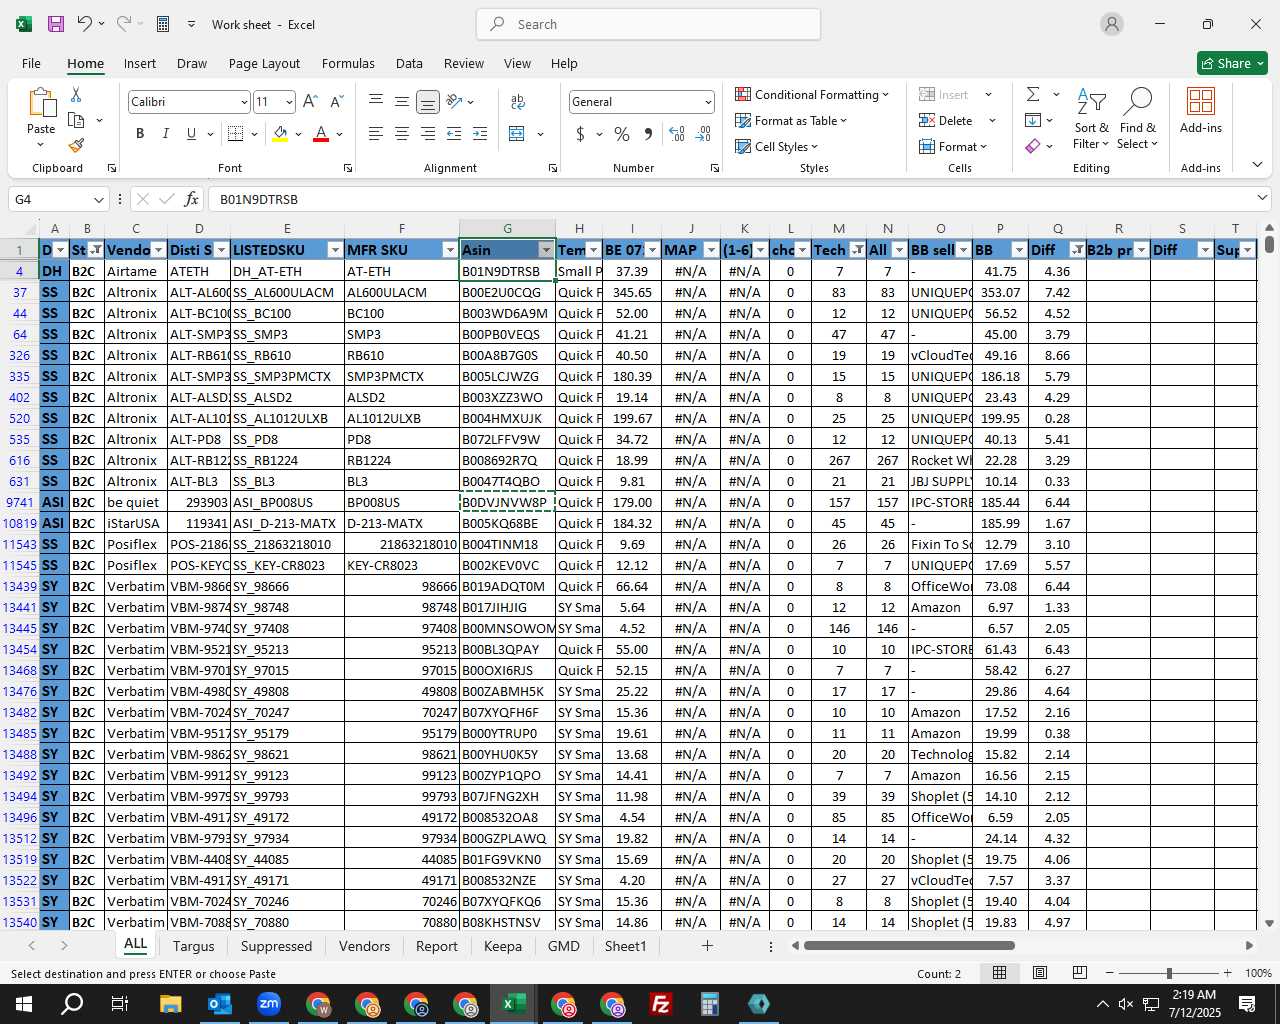Open the LISTEDSKU column filter dropdown
This screenshot has width=1280, height=1024.
tap(335, 250)
